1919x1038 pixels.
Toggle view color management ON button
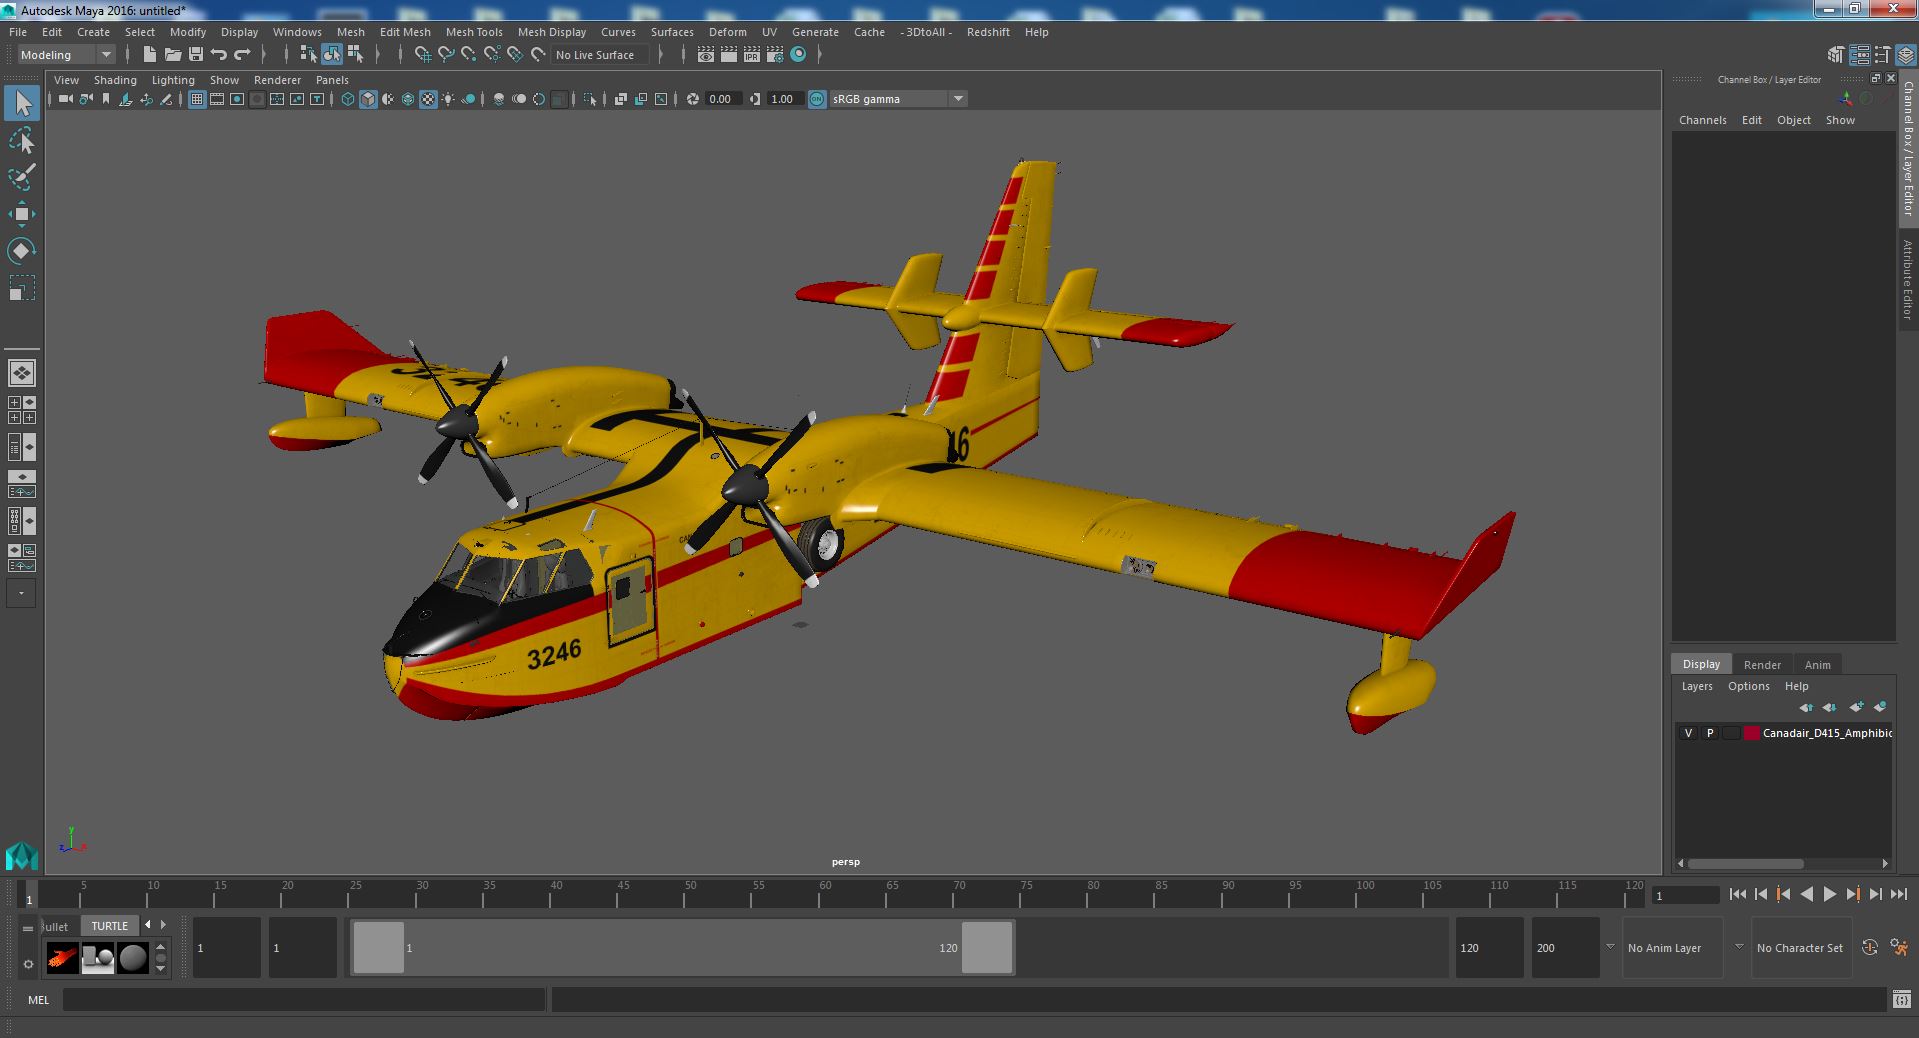pos(817,99)
